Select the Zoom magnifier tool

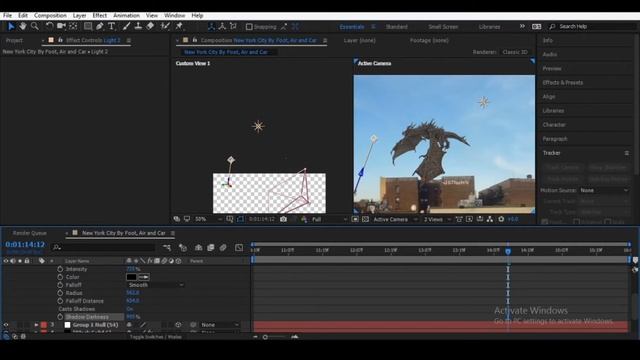point(35,27)
